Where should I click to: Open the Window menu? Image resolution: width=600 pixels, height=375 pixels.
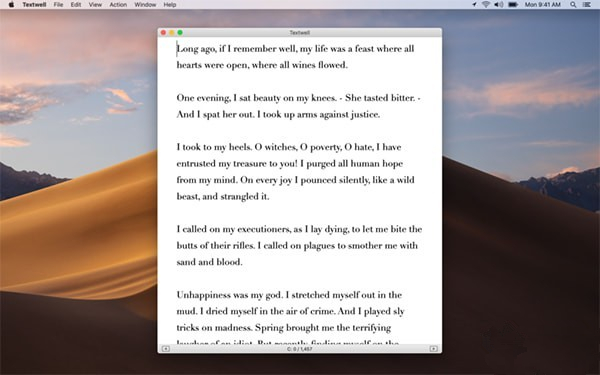pos(145,5)
